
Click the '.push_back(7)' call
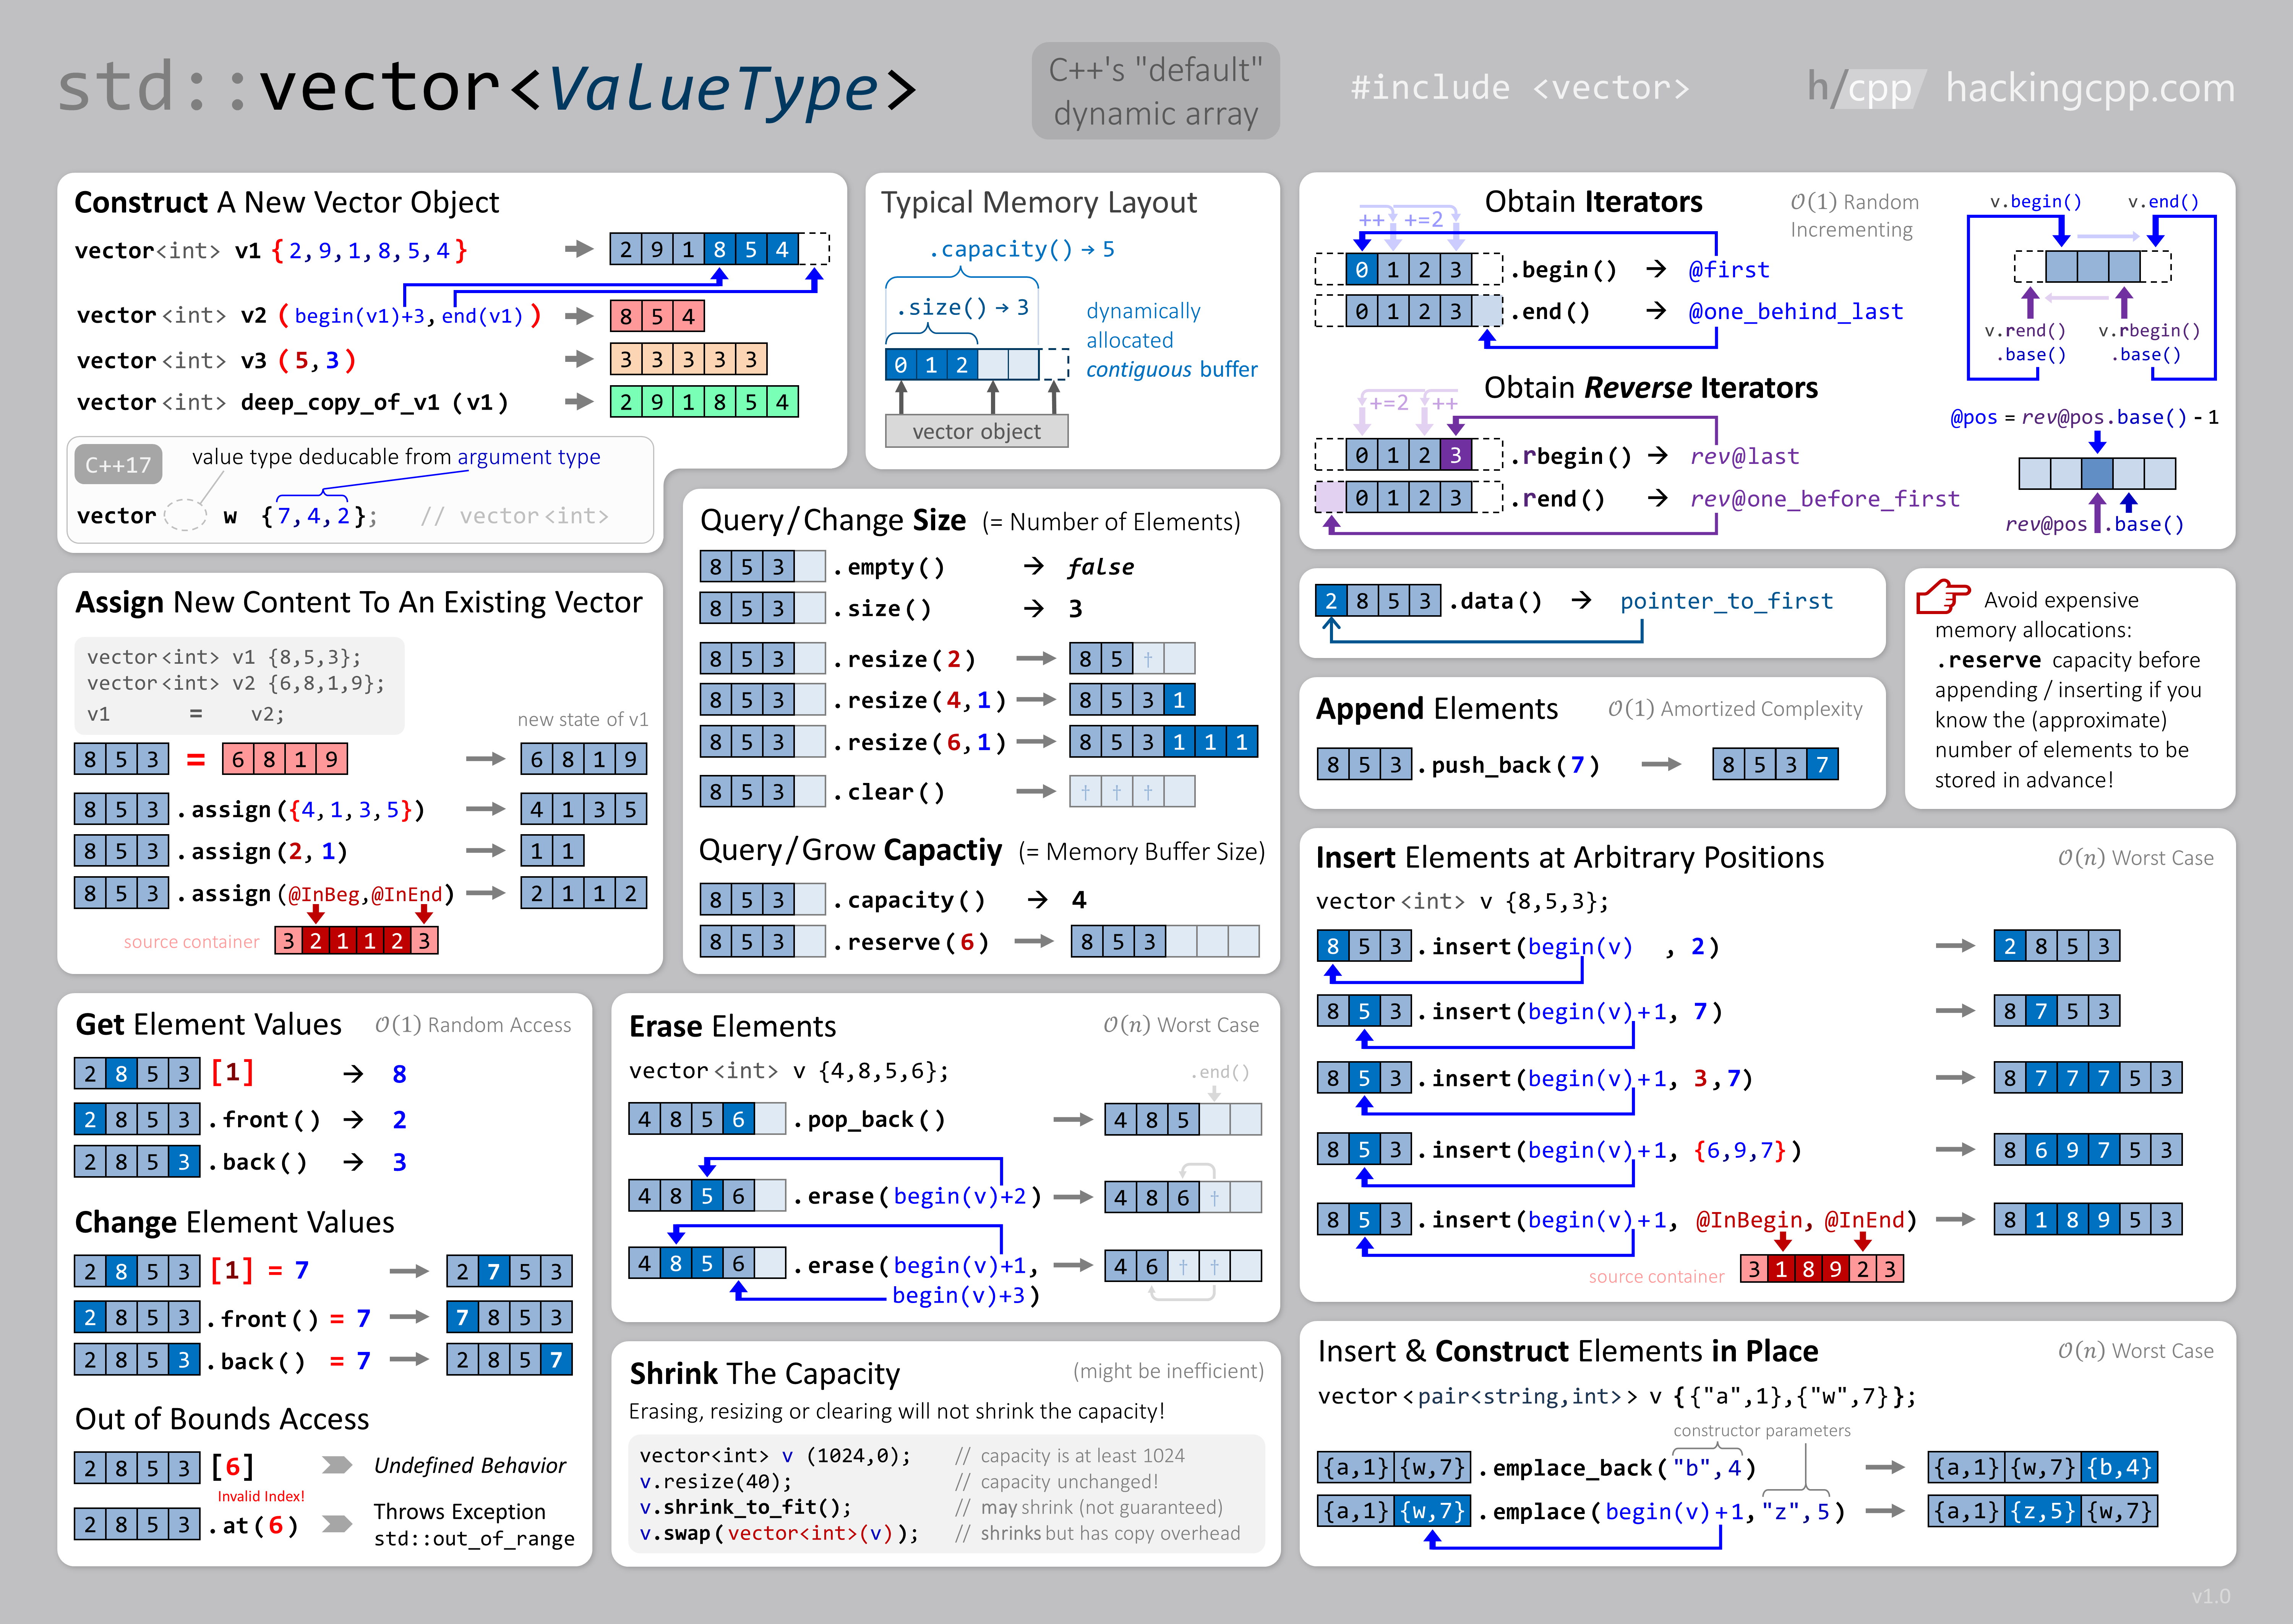(x=1509, y=765)
